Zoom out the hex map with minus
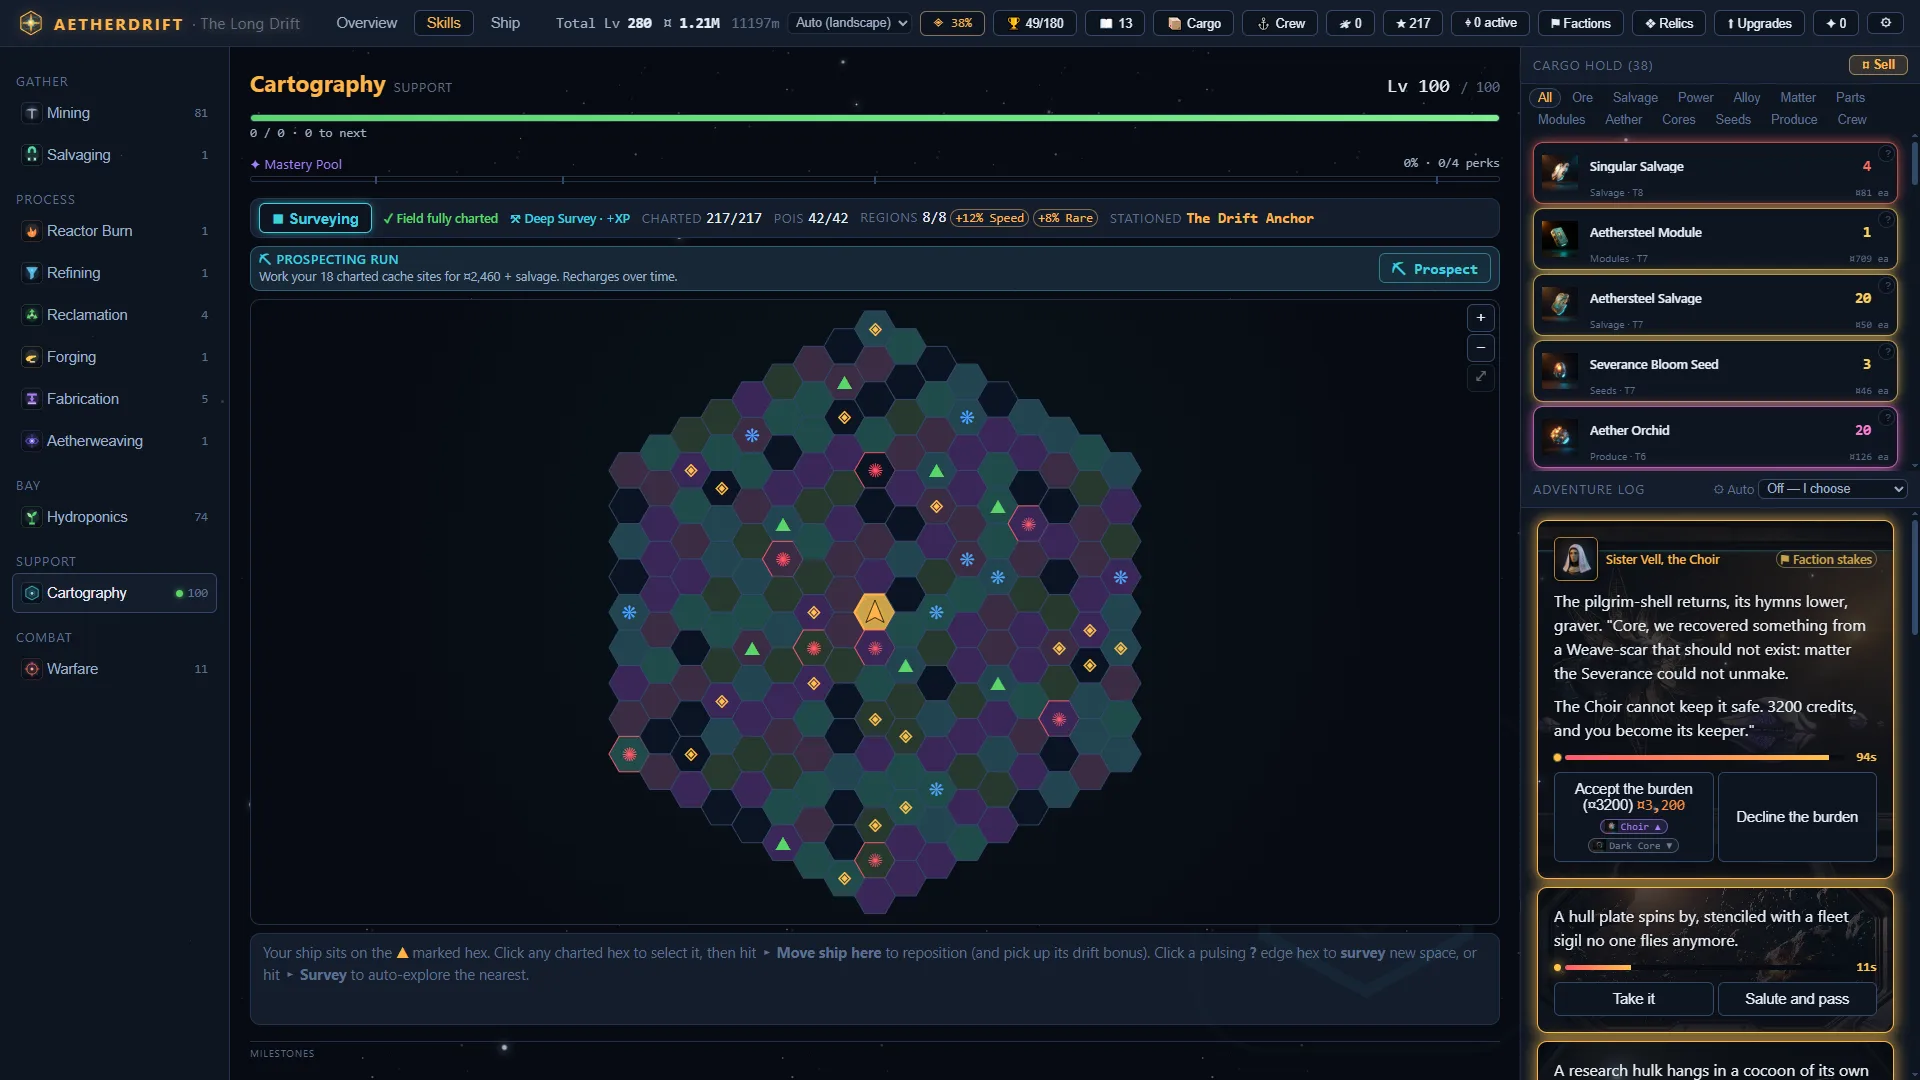 [1481, 348]
